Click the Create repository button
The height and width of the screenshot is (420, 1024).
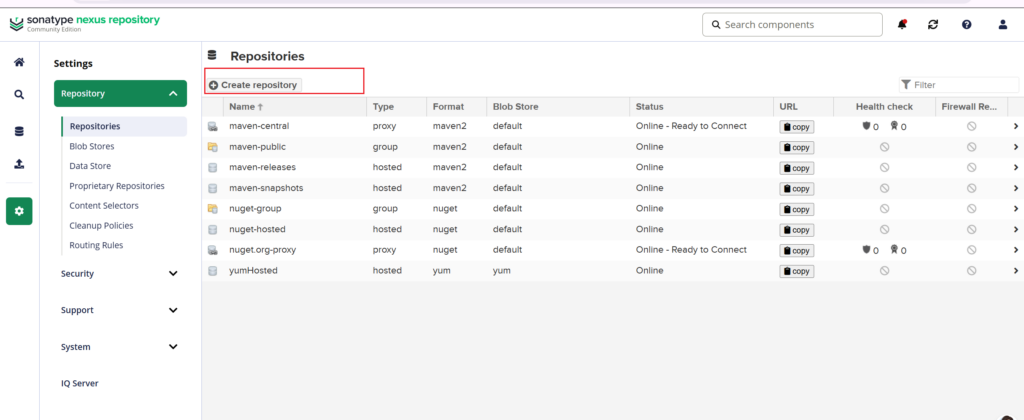pos(254,85)
